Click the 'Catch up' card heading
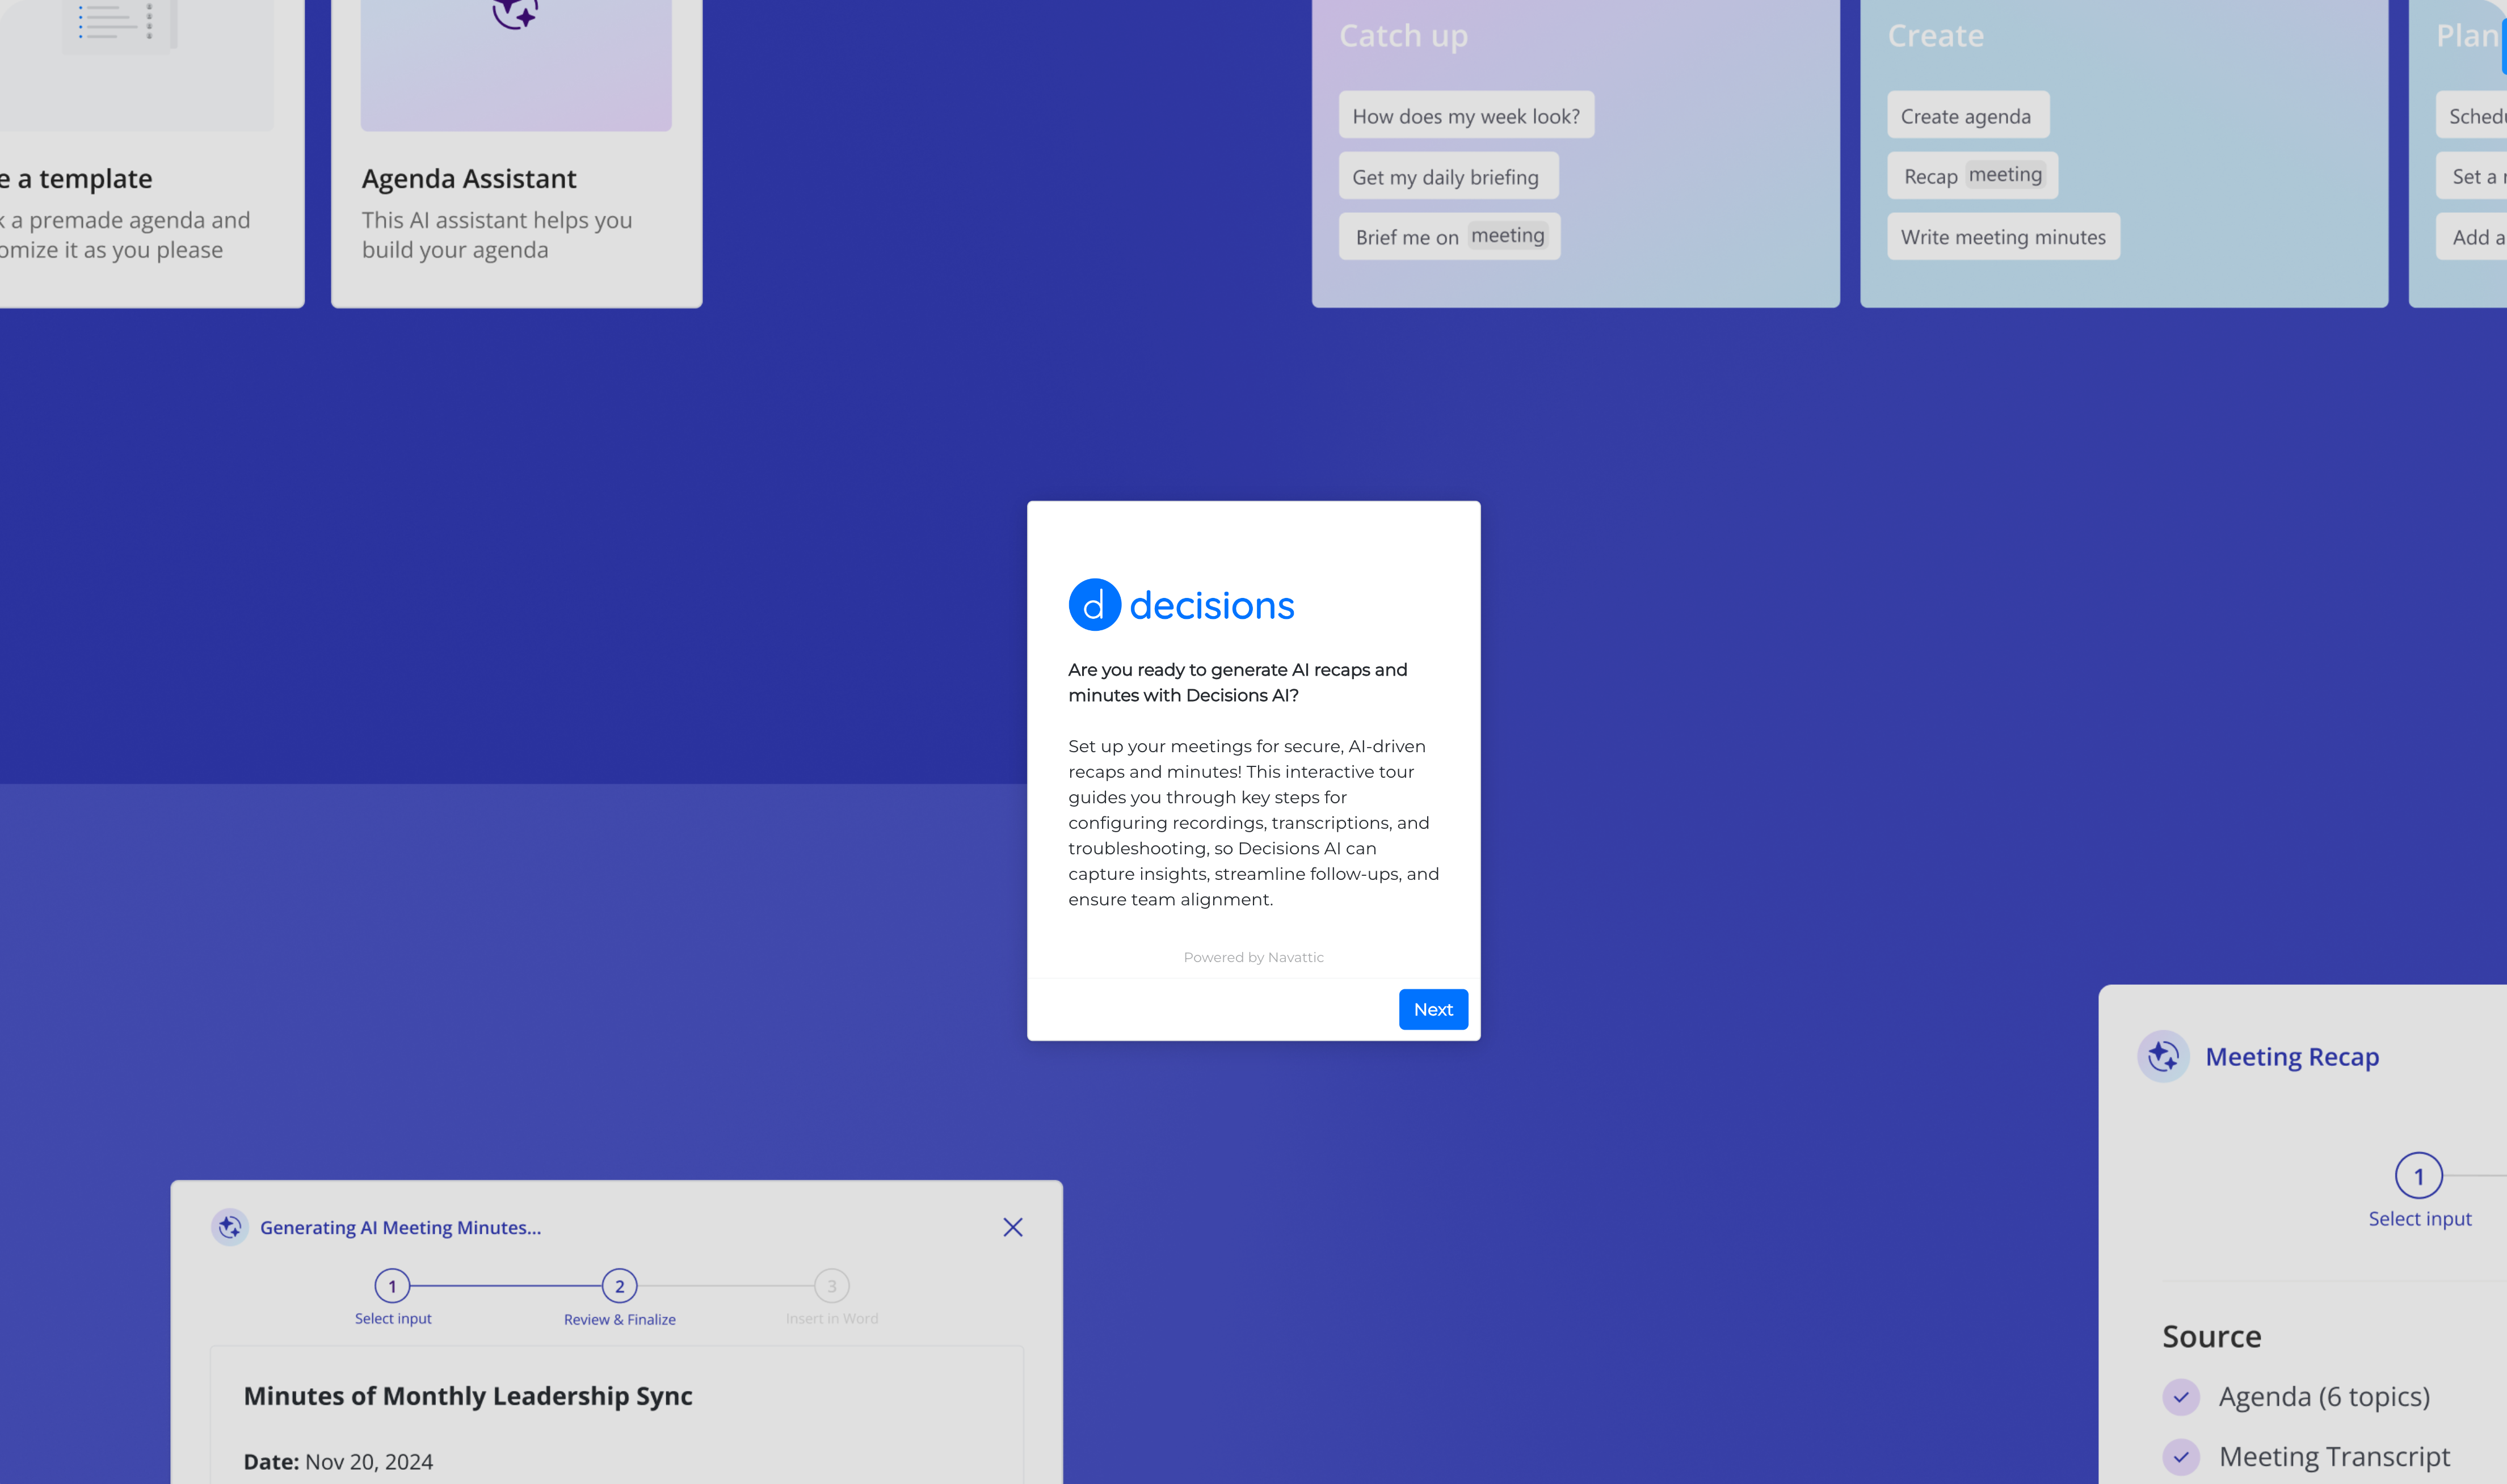The image size is (2507, 1484). pos(1403,36)
